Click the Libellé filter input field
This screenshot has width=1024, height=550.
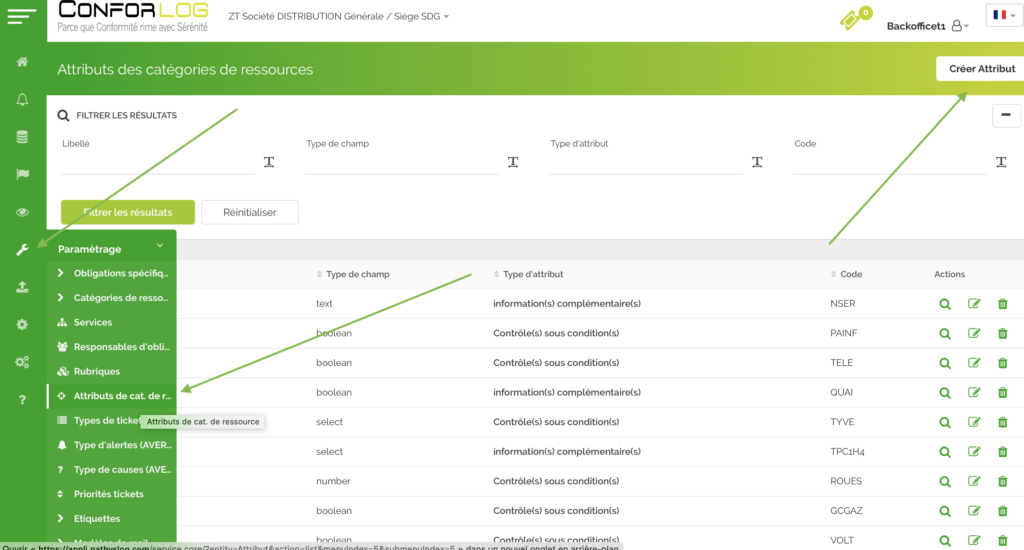point(158,162)
